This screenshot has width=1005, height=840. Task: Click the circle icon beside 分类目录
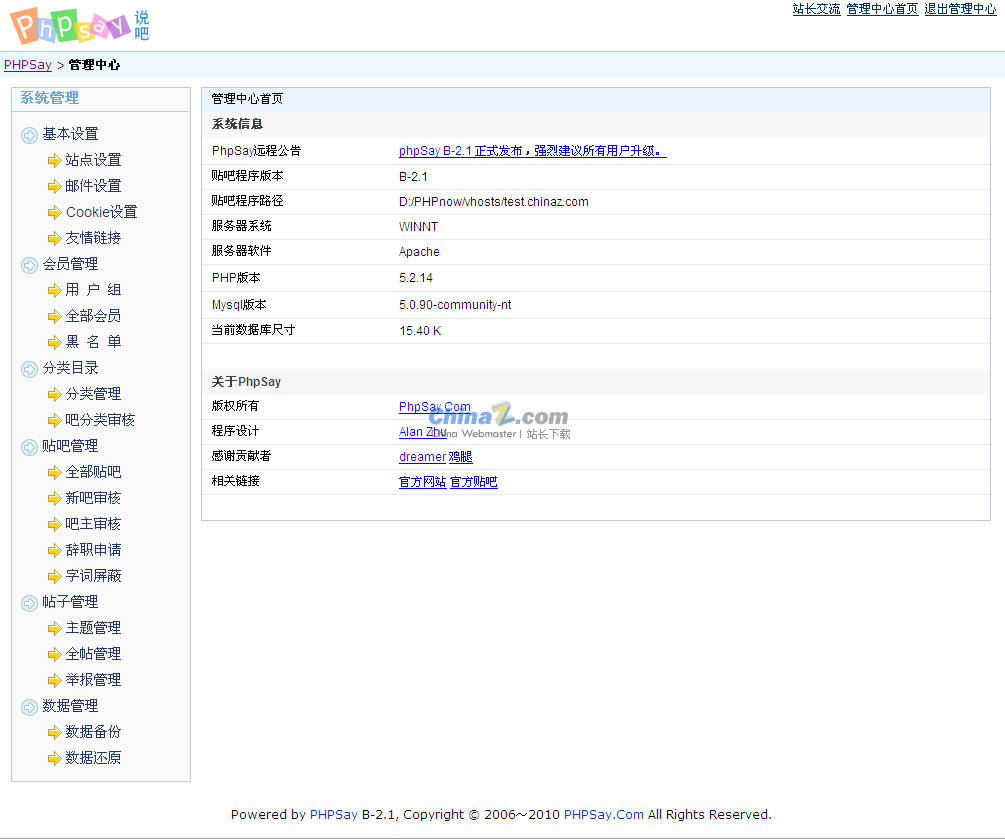tap(29, 369)
